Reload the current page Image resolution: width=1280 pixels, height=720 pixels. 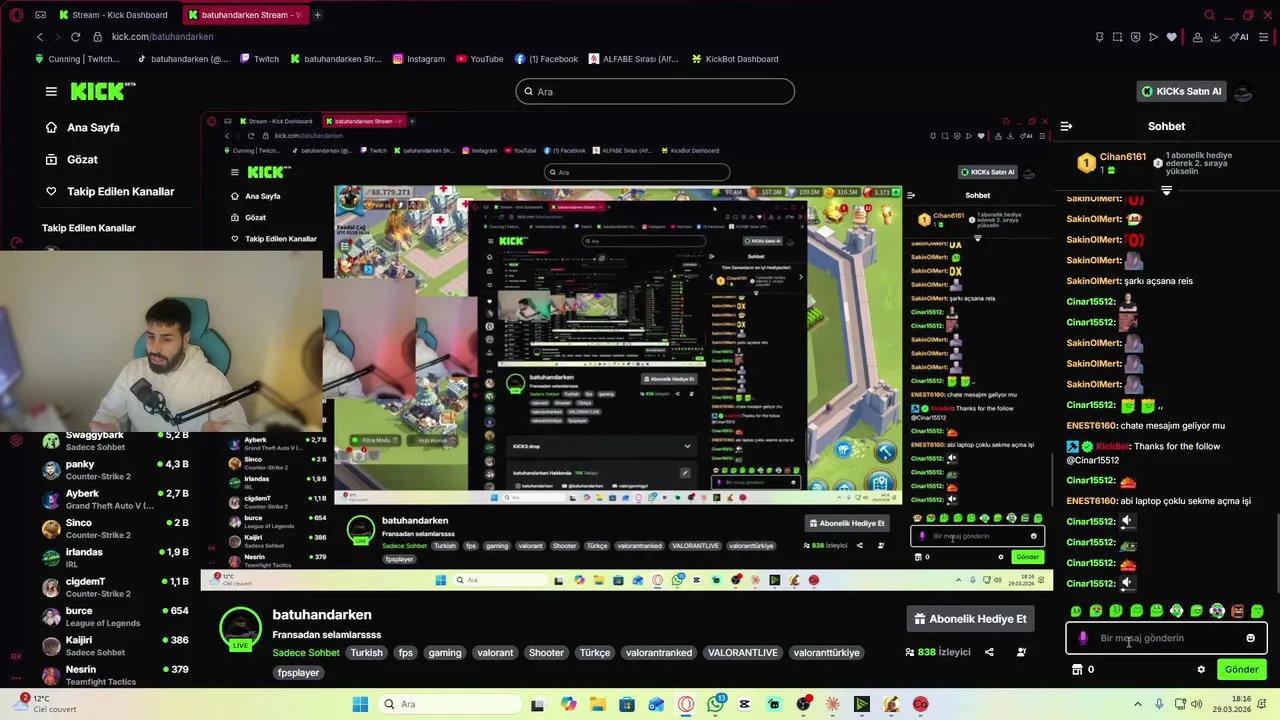(x=75, y=37)
